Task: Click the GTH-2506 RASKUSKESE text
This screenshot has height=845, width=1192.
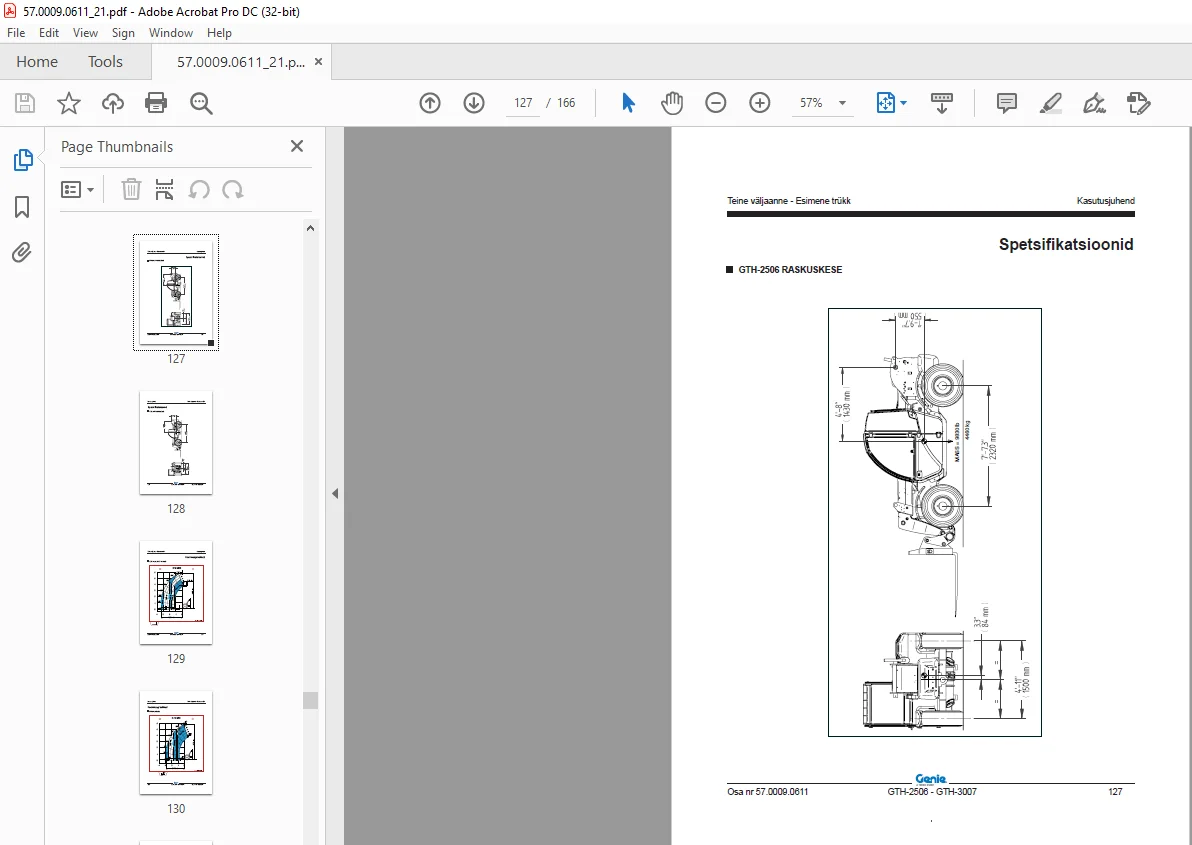Action: pos(790,270)
